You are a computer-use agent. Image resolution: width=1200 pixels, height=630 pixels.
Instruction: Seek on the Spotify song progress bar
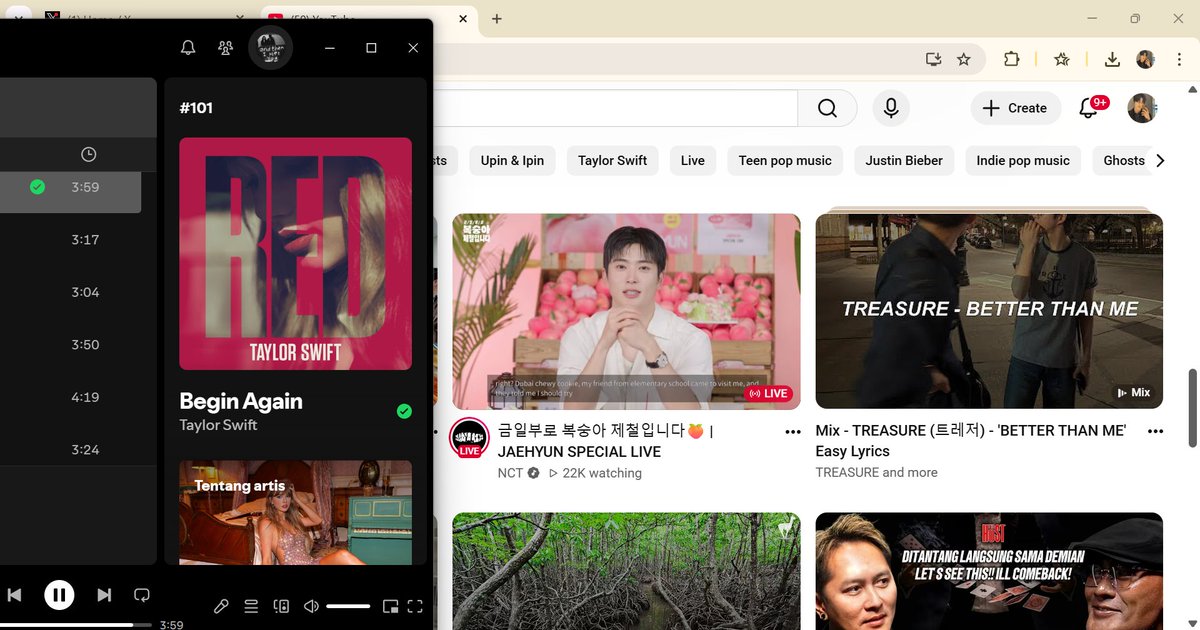tap(77, 625)
